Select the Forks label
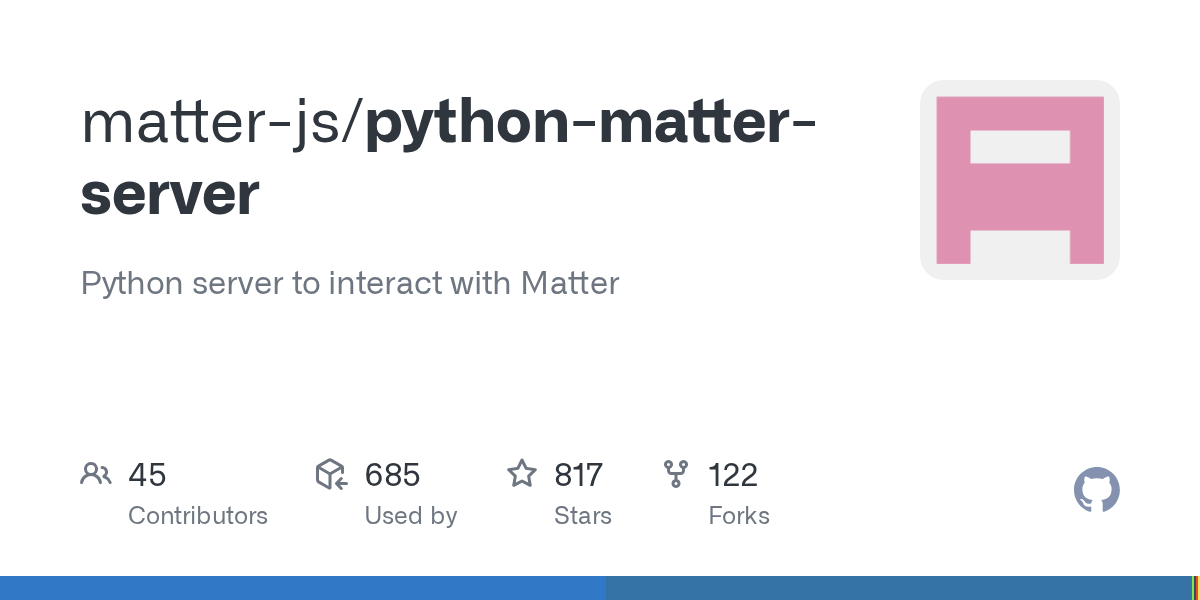The height and width of the screenshot is (600, 1200). (738, 516)
